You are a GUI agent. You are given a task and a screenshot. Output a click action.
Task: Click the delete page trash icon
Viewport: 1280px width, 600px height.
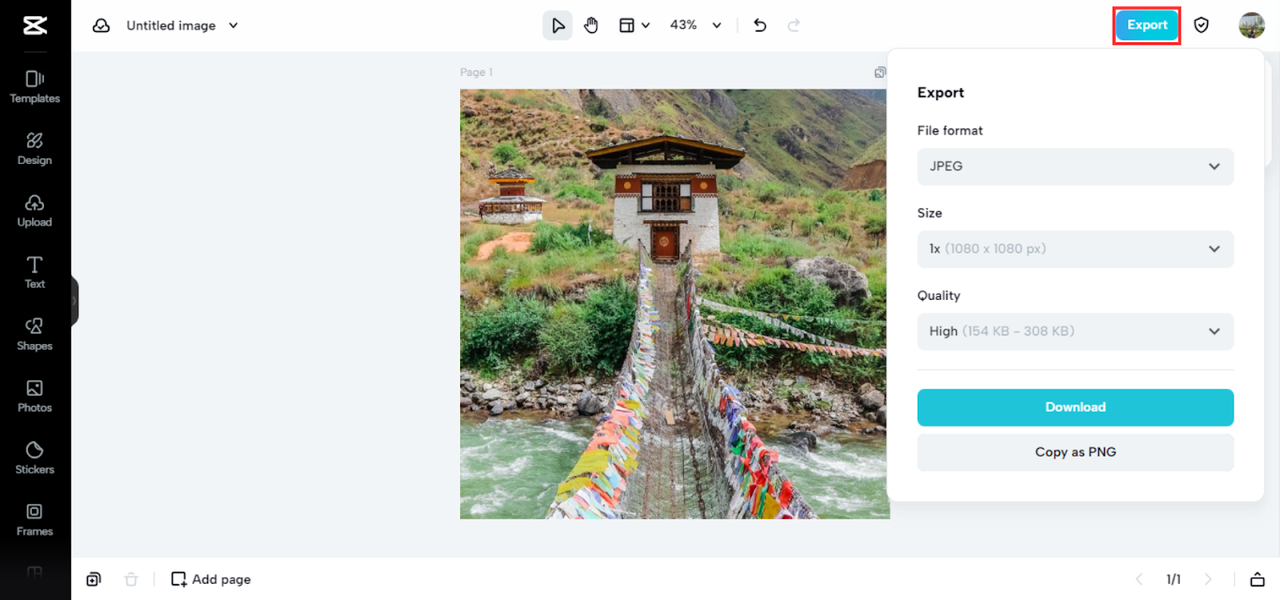[131, 579]
